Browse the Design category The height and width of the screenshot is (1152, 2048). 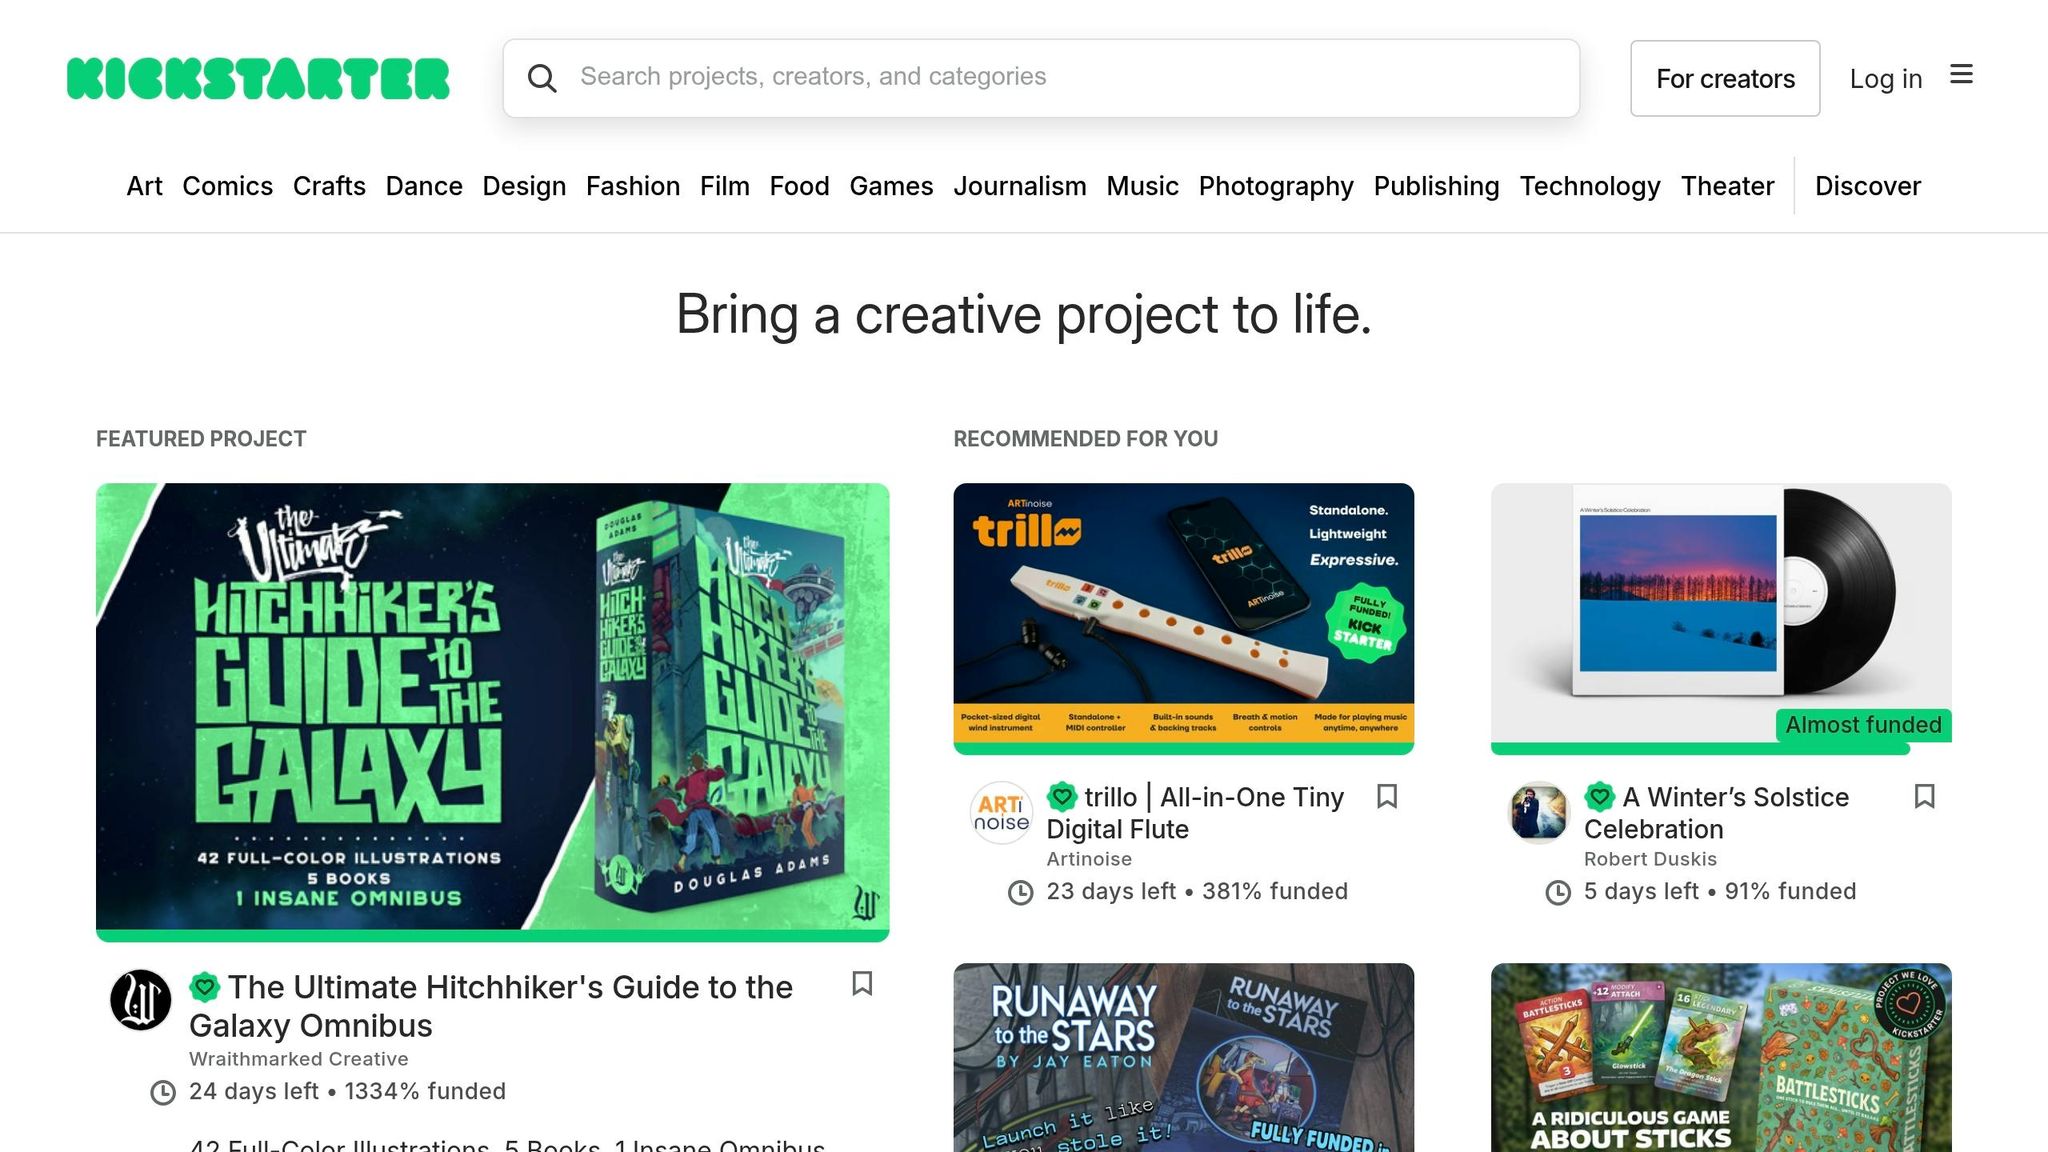tap(524, 186)
